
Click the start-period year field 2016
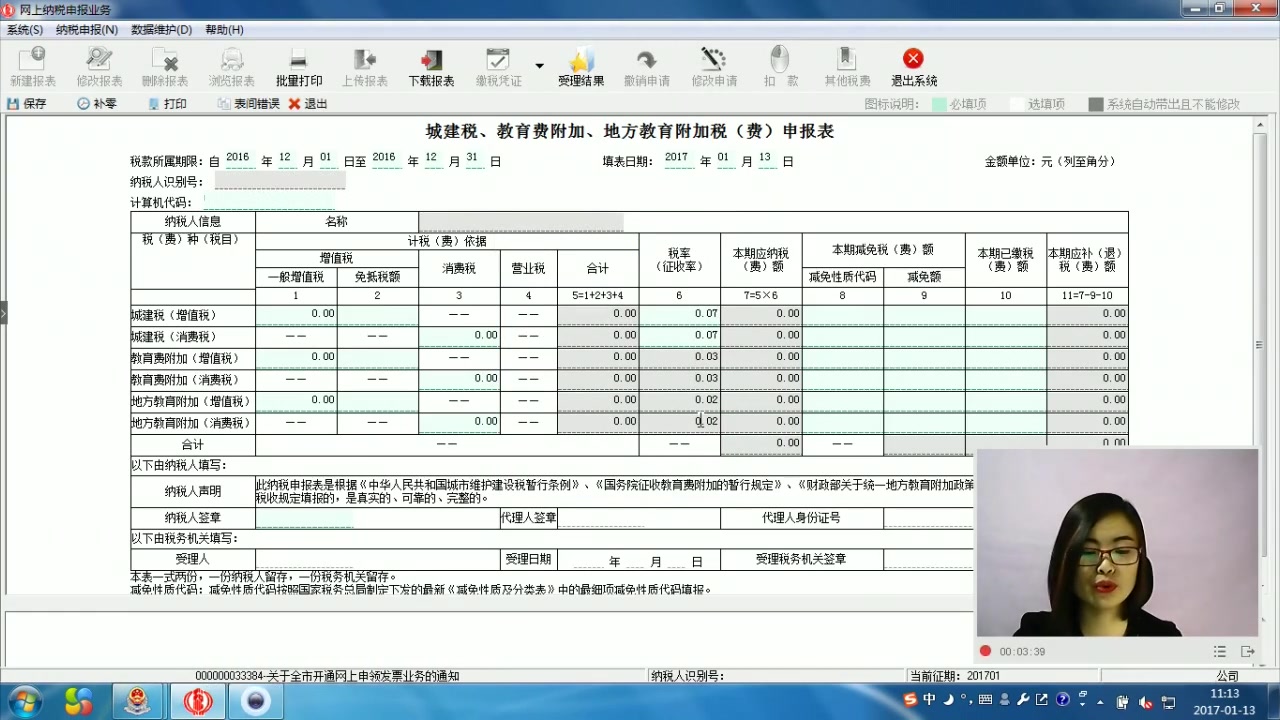click(238, 160)
